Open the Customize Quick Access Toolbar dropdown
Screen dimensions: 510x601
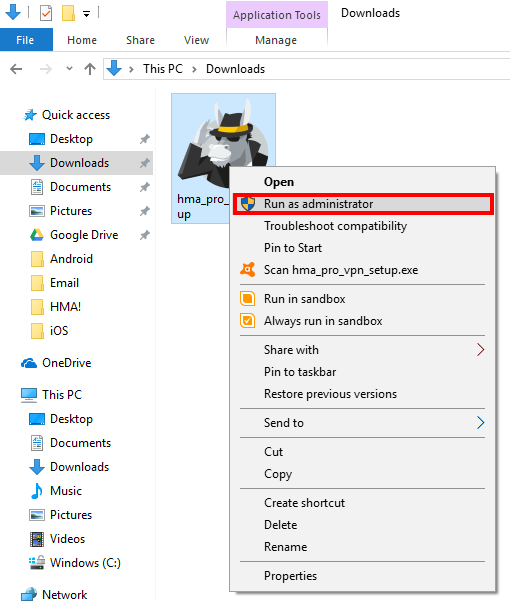(87, 15)
